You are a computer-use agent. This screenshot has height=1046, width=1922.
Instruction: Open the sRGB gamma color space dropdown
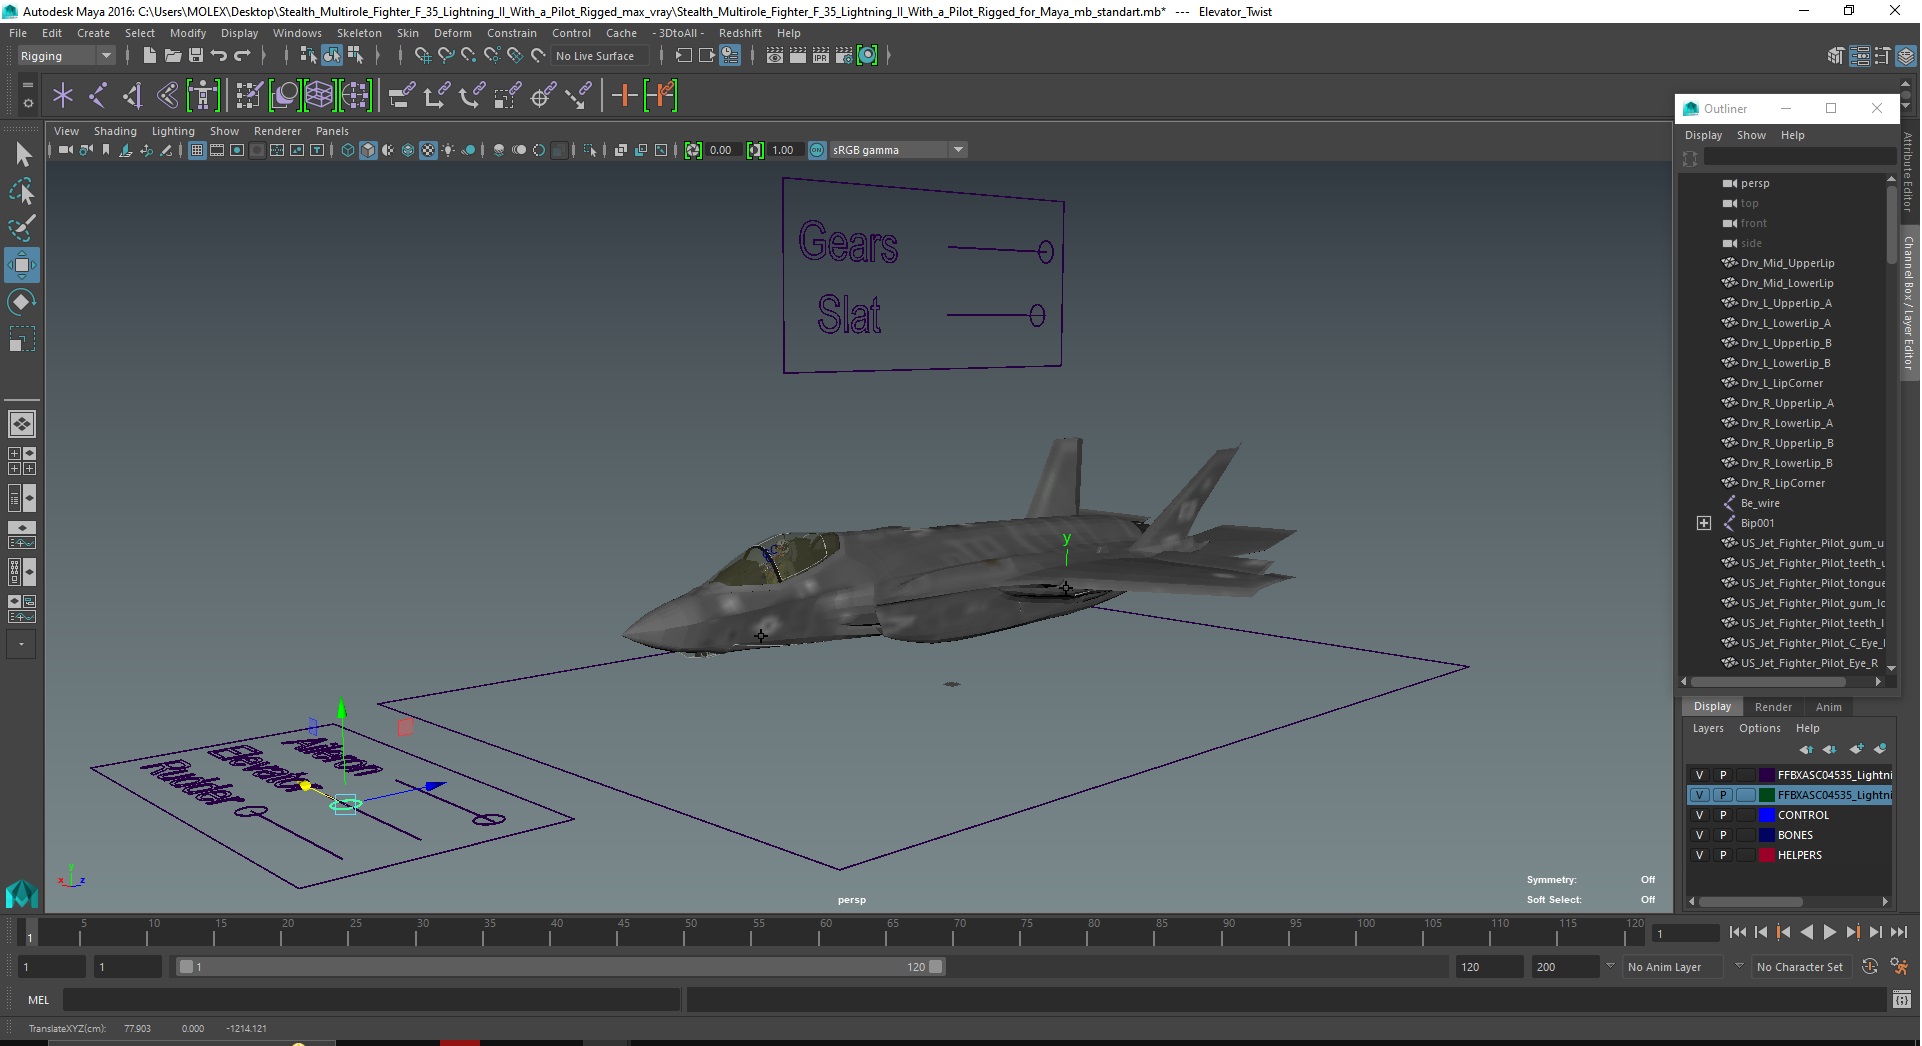tap(898, 150)
